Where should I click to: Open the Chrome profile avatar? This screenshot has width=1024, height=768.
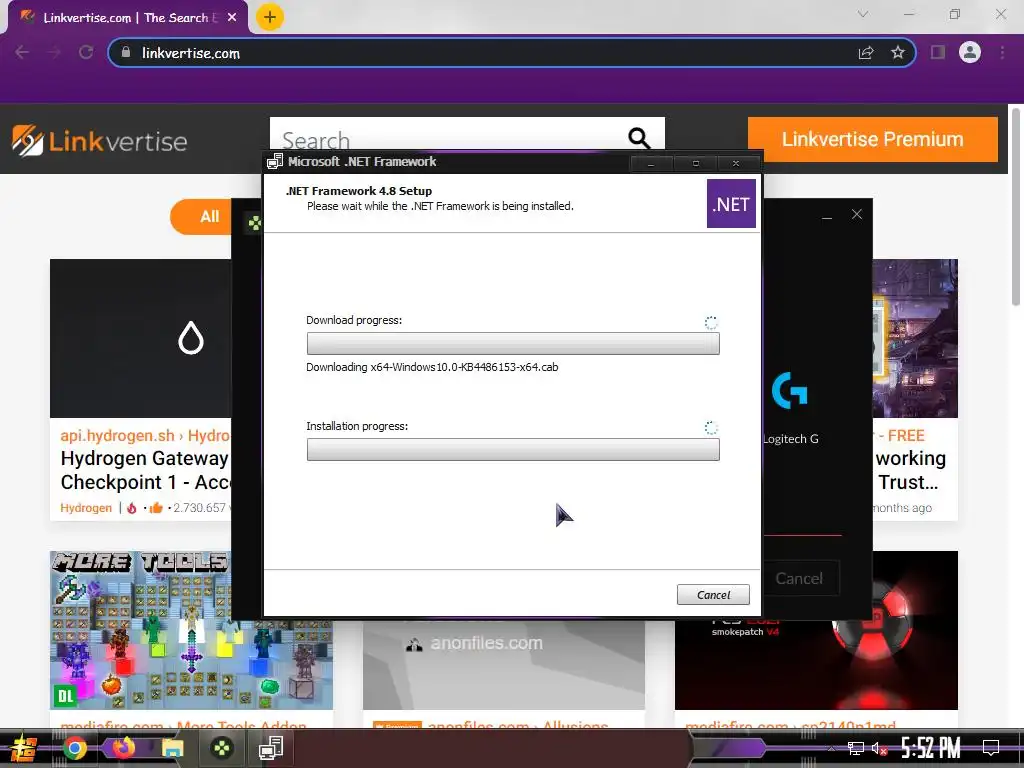pos(970,52)
